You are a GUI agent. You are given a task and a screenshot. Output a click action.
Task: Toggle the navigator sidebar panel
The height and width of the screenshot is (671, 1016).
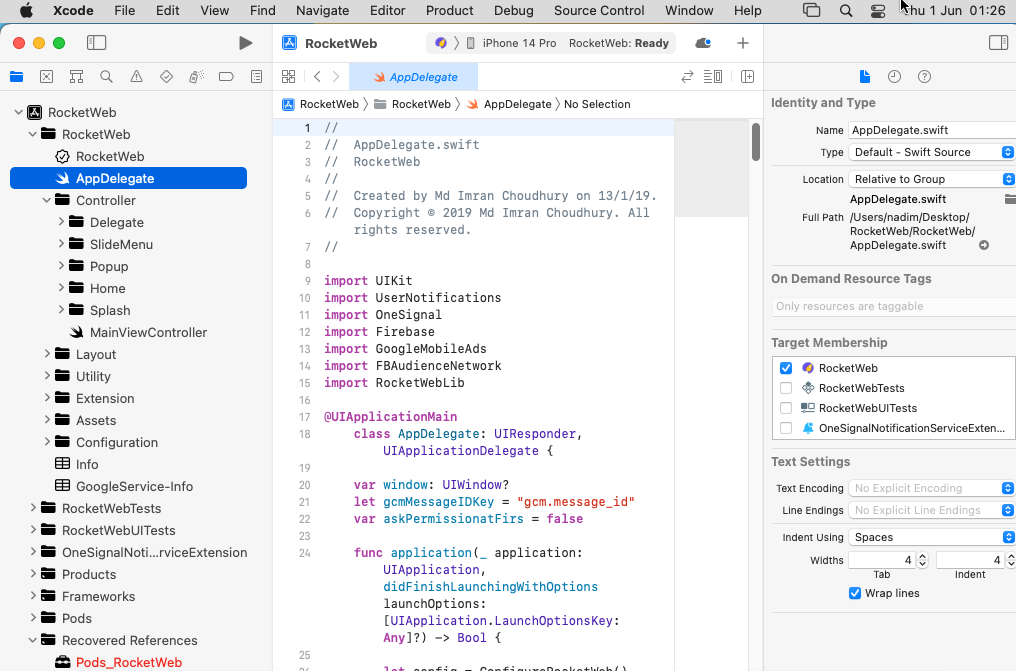[x=97, y=43]
